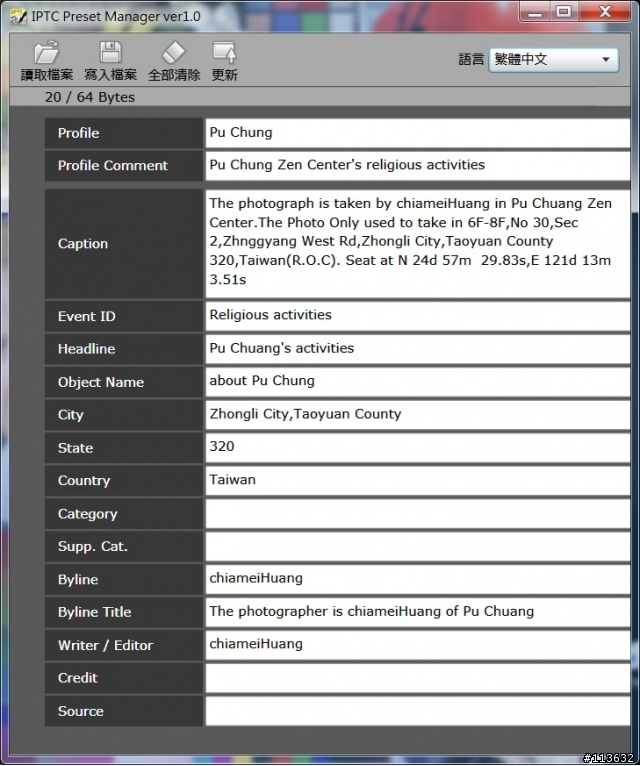This screenshot has height=766, width=640.
Task: Click the 'Byline Title' label
Action: point(94,612)
